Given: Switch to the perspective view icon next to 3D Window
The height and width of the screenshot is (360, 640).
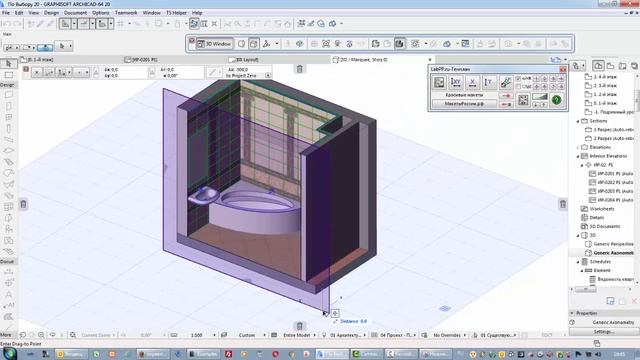Looking at the screenshot, I should [242, 44].
